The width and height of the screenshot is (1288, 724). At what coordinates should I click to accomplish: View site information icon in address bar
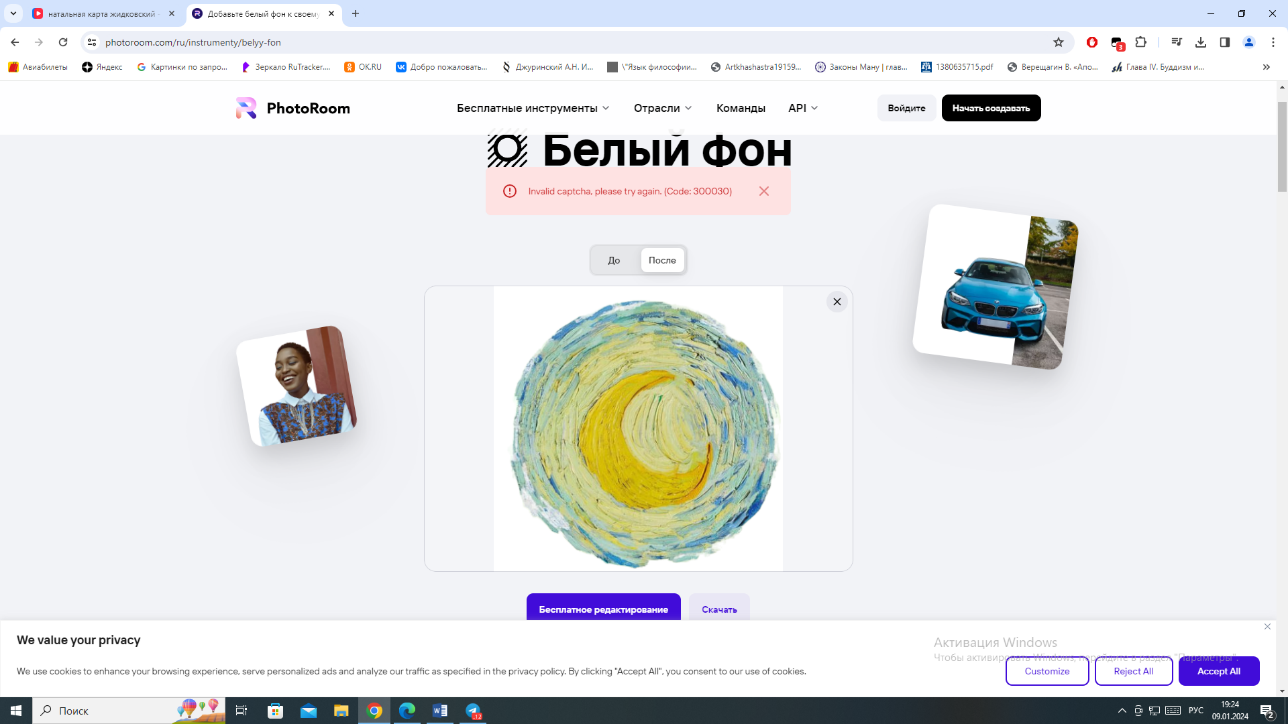(x=92, y=42)
